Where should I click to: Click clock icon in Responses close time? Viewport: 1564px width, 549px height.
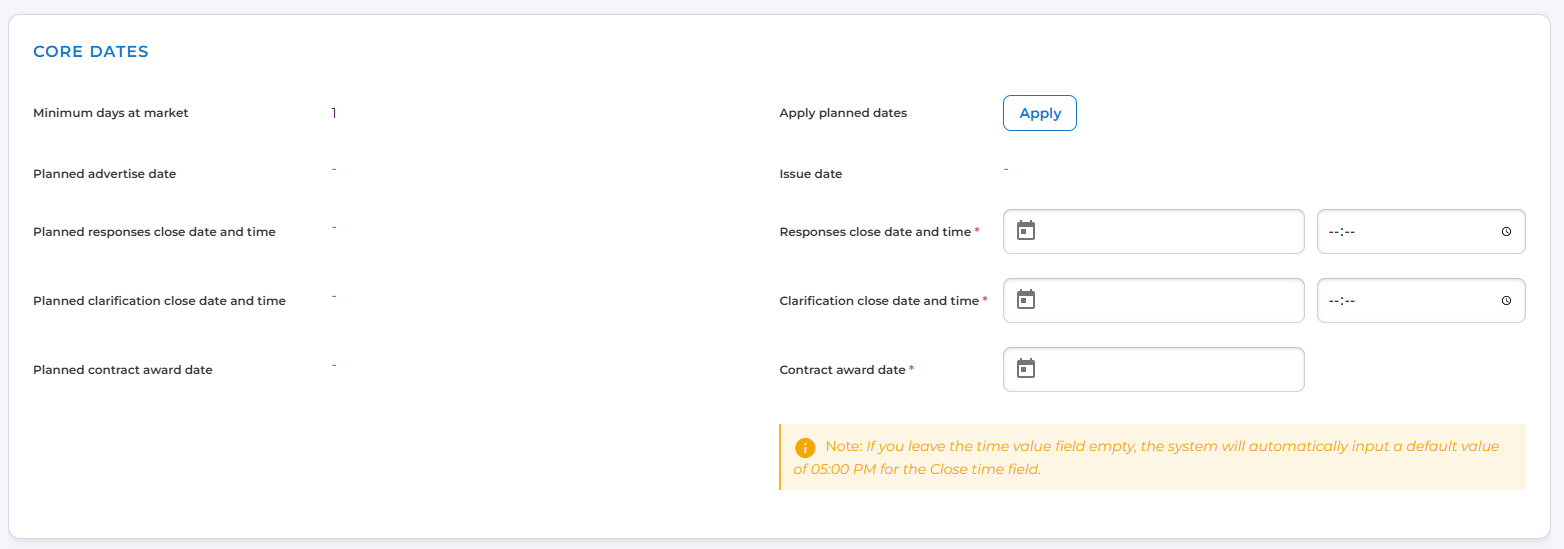[1506, 232]
